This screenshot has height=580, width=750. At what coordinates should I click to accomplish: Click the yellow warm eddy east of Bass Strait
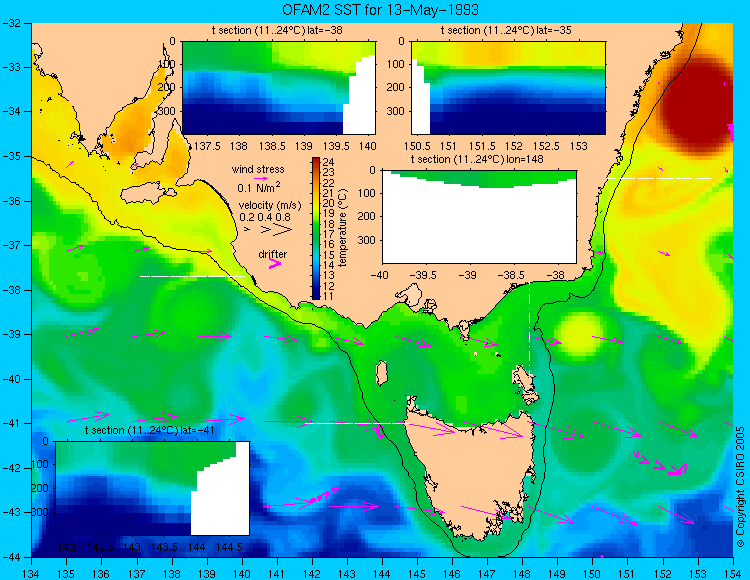point(579,335)
